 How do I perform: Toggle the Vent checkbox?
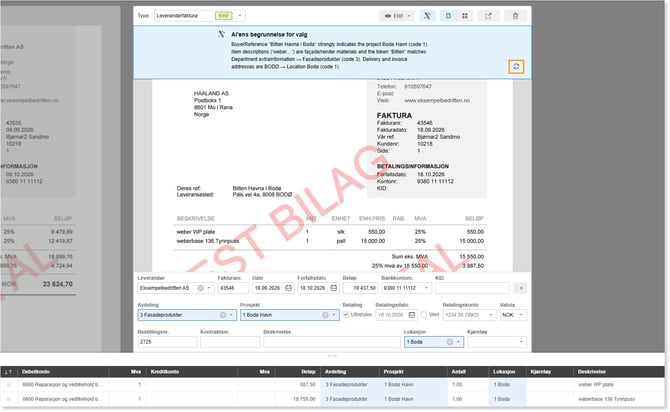423,315
